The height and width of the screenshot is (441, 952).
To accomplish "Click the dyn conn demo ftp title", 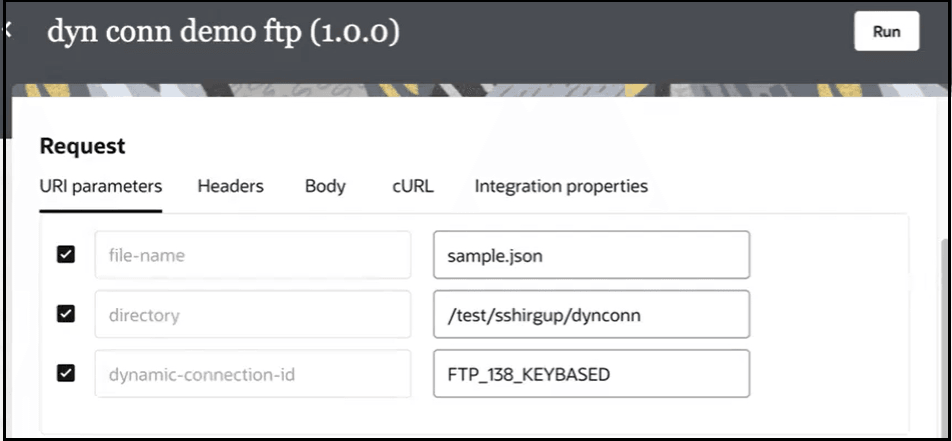I will 223,32.
